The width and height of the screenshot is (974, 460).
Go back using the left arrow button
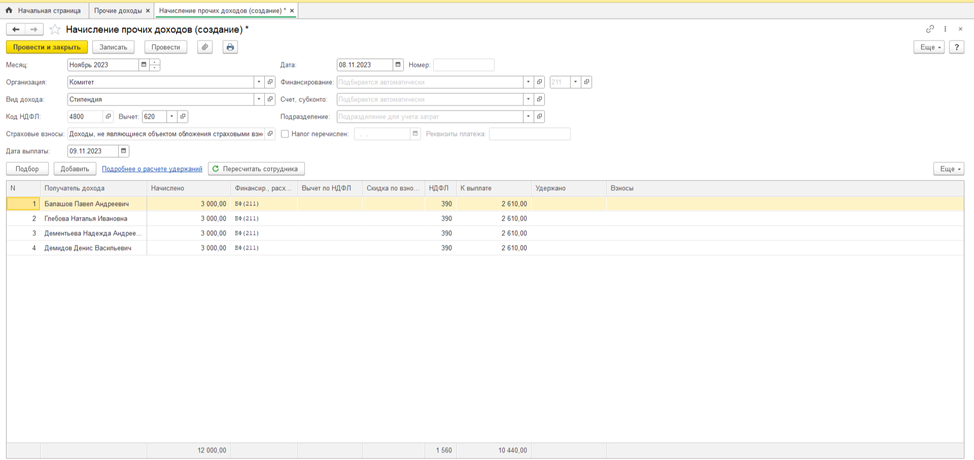click(x=16, y=29)
